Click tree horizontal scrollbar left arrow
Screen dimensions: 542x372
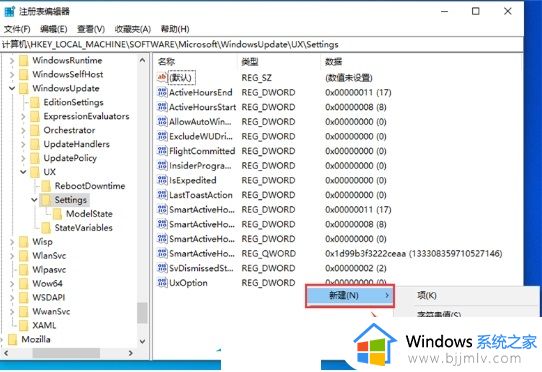tap(6, 353)
